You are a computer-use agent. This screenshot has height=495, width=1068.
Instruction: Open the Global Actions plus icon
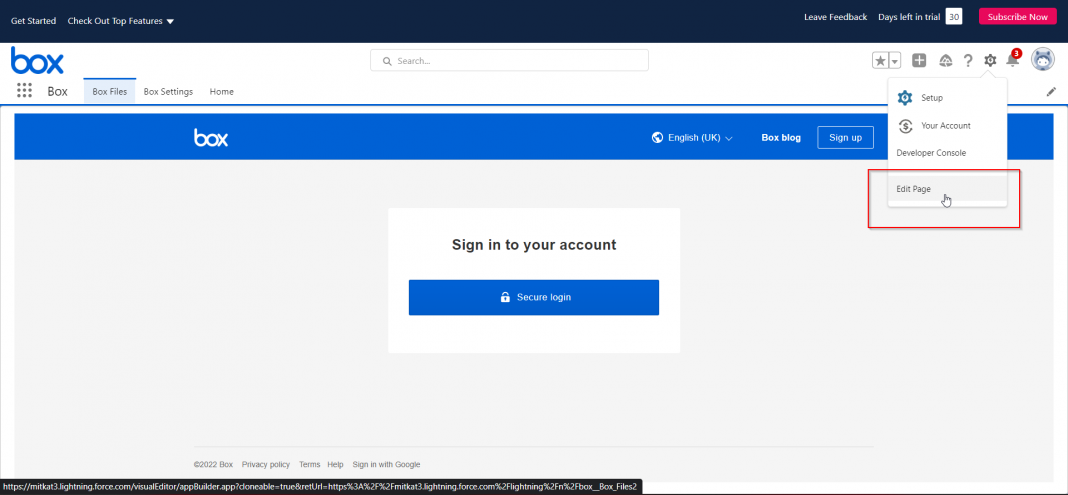tap(919, 61)
